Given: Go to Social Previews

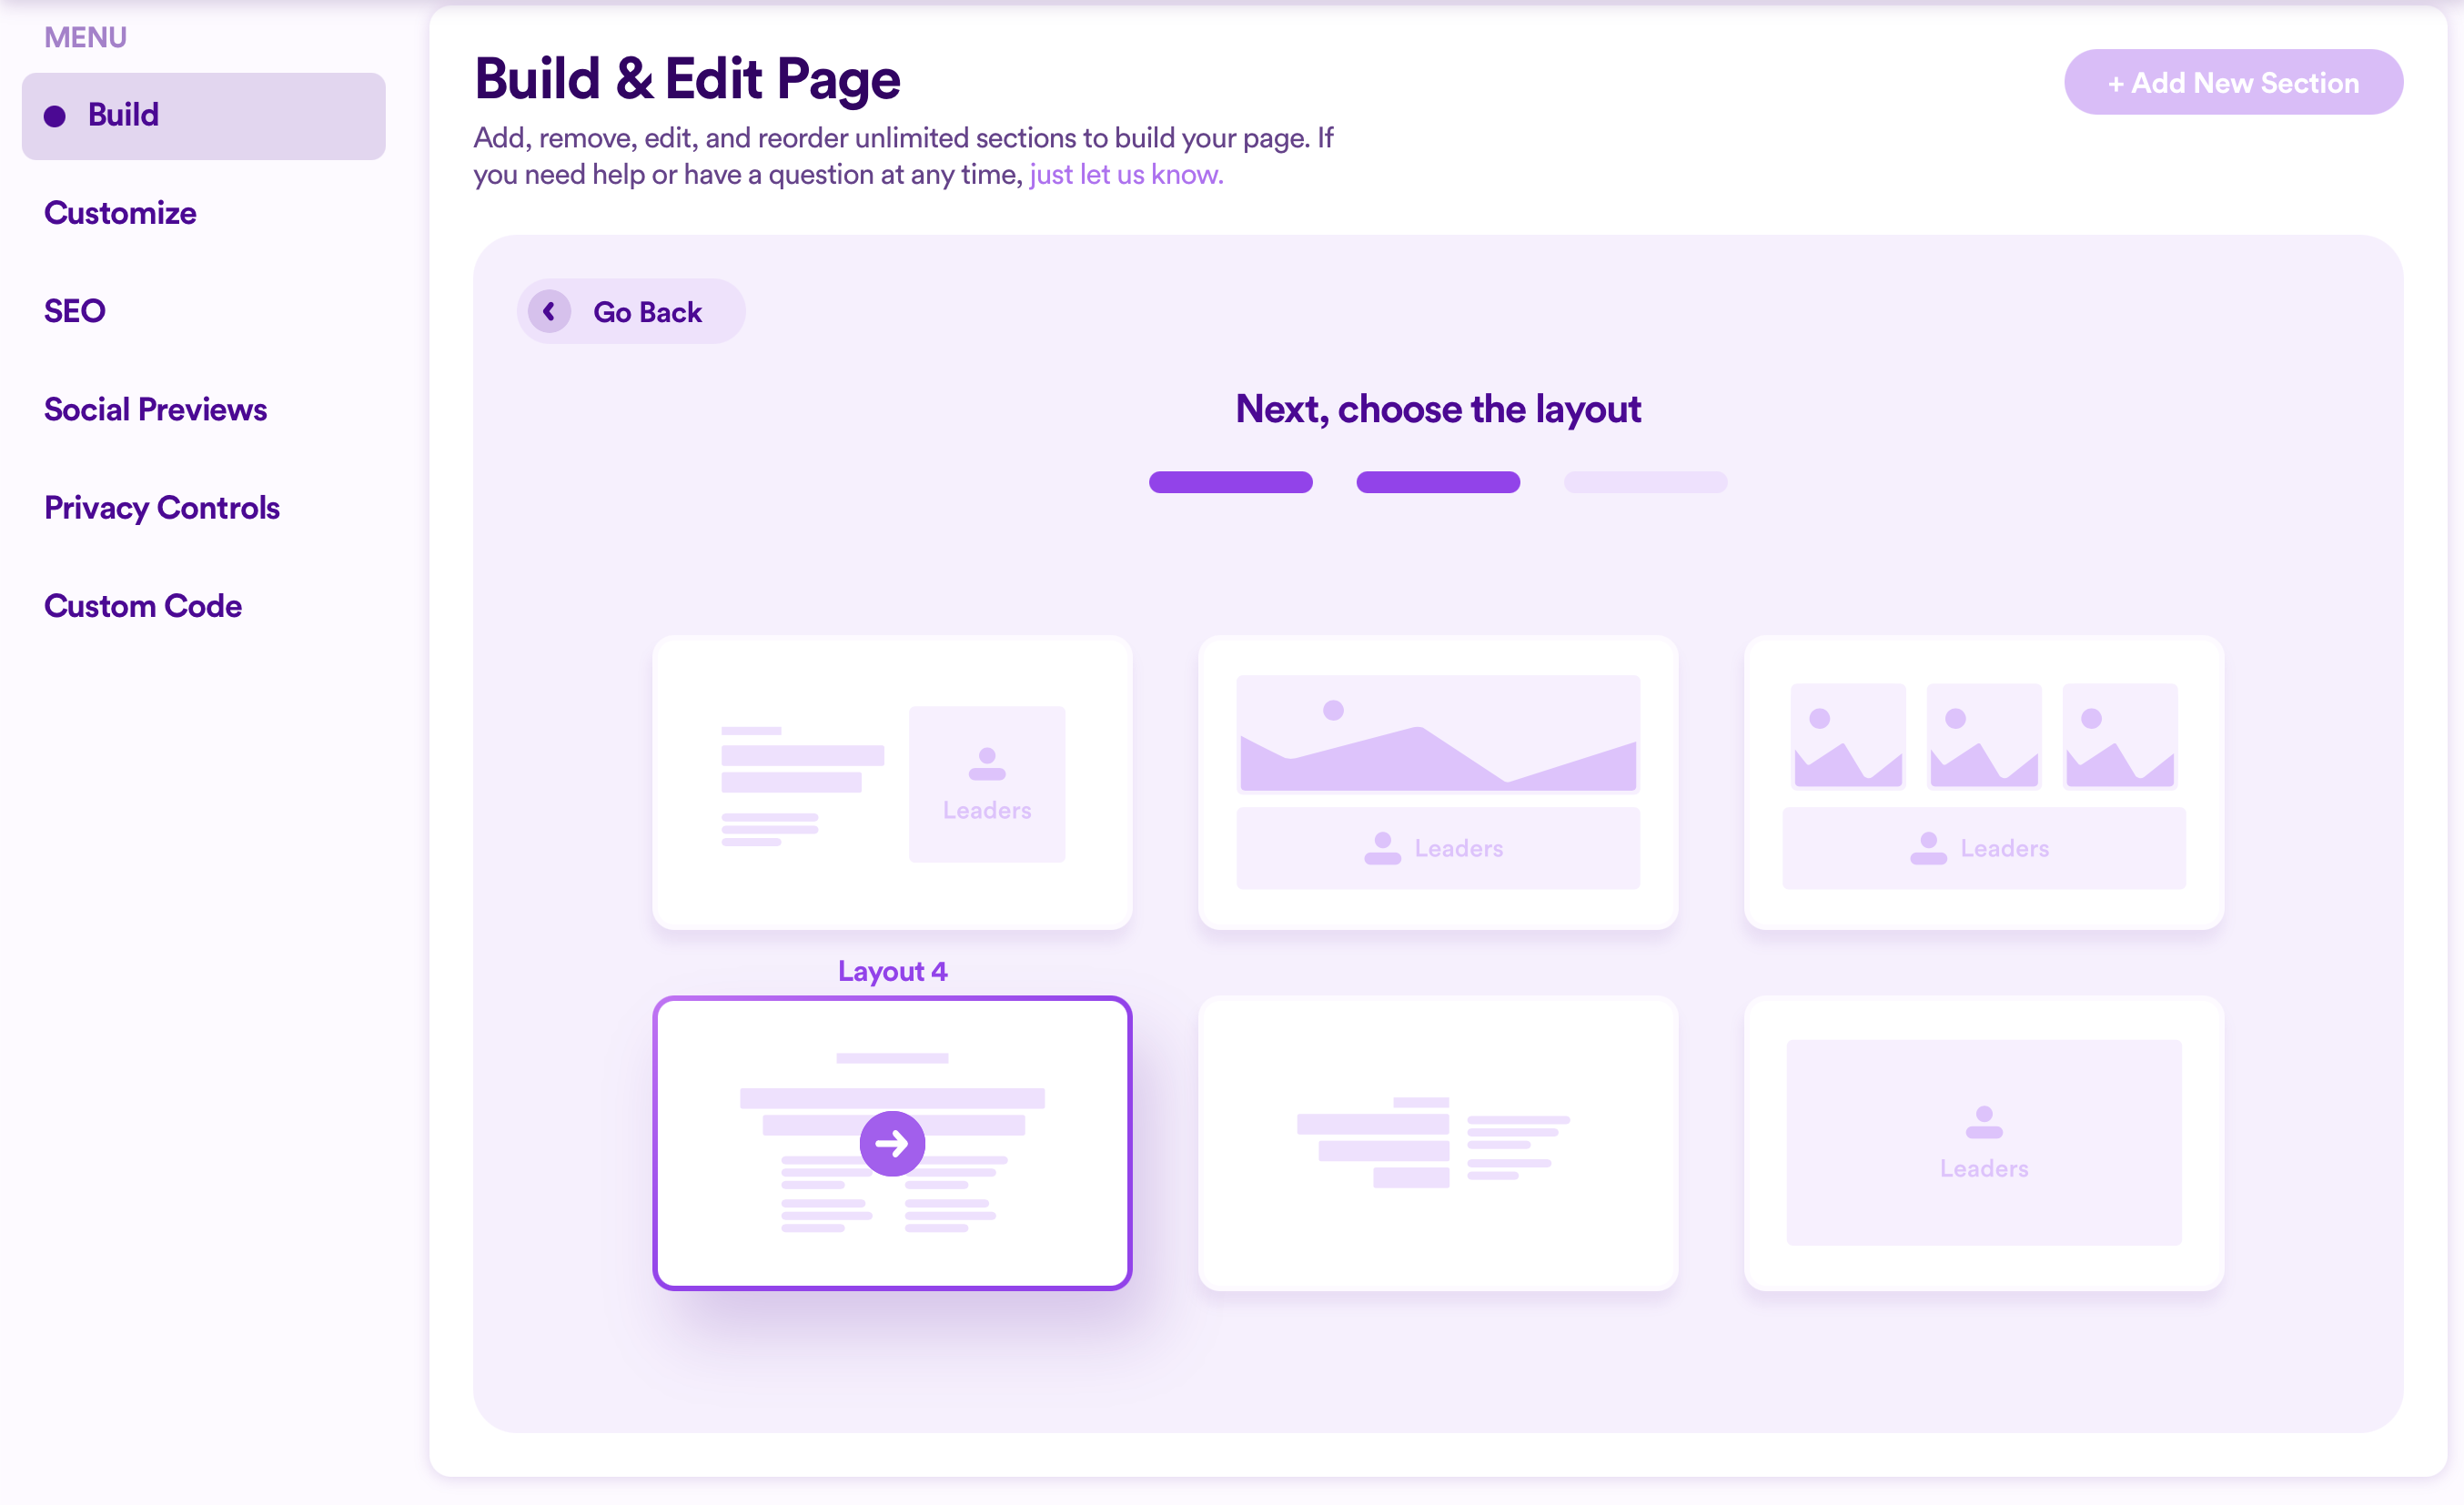Looking at the screenshot, I should point(155,409).
